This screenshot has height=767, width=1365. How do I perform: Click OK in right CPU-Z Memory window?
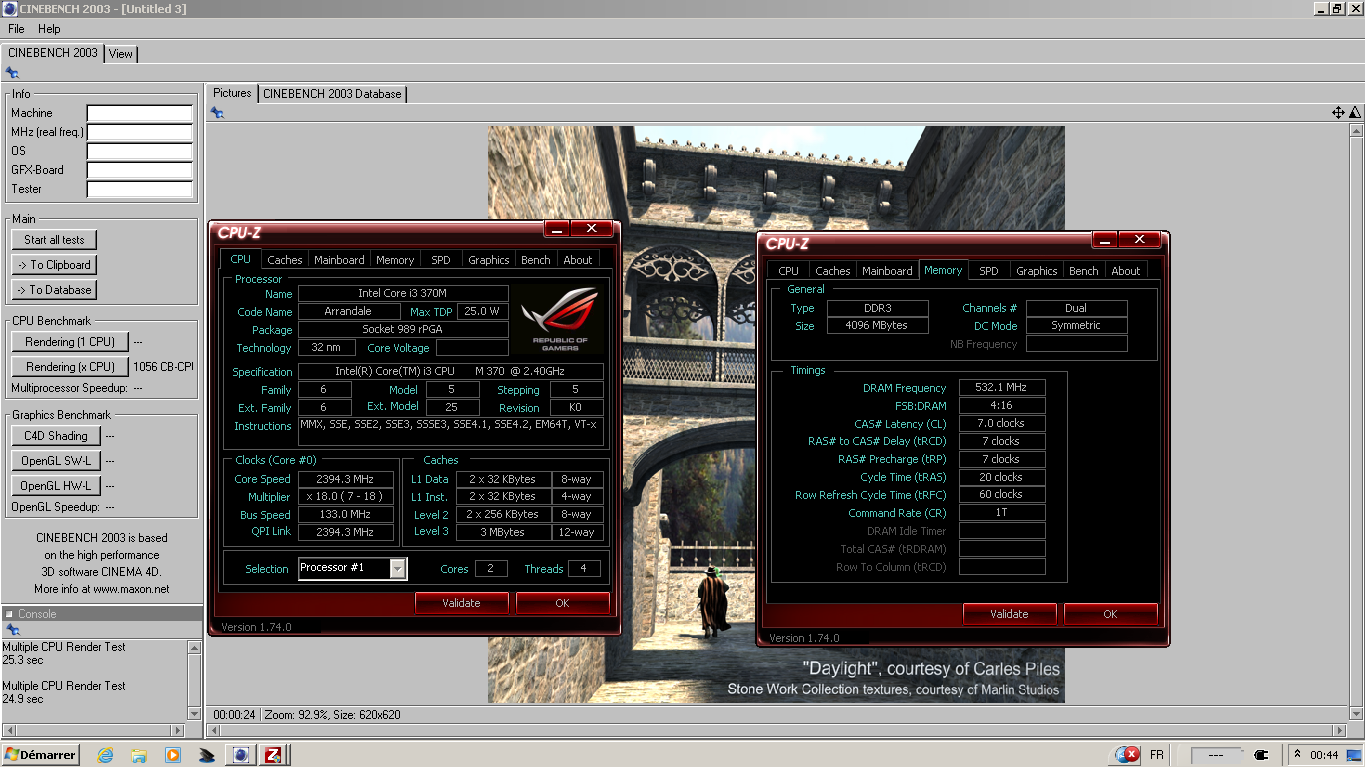point(1110,614)
